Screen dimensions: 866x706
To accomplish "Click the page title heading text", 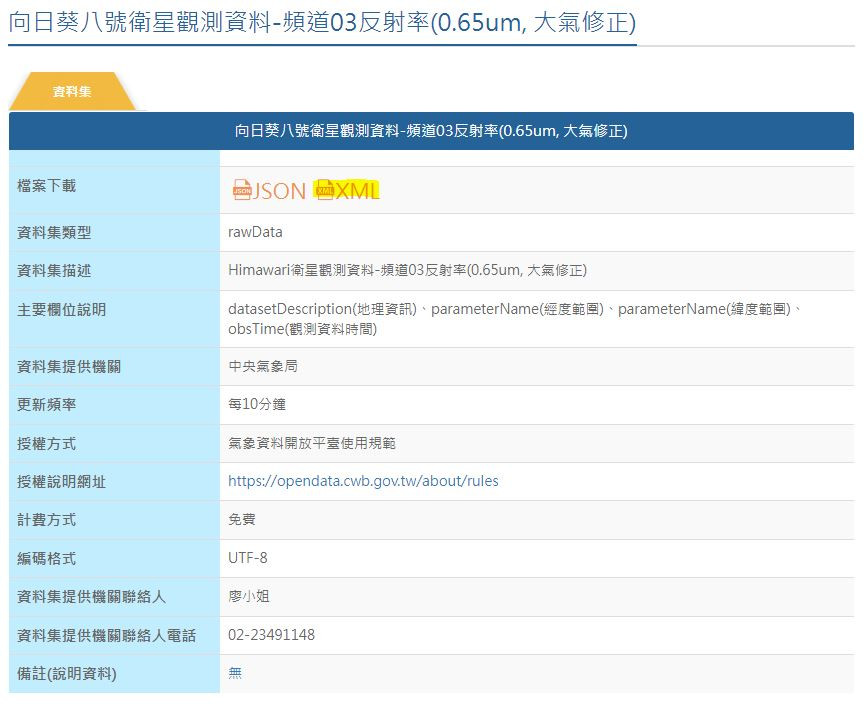I will [322, 23].
